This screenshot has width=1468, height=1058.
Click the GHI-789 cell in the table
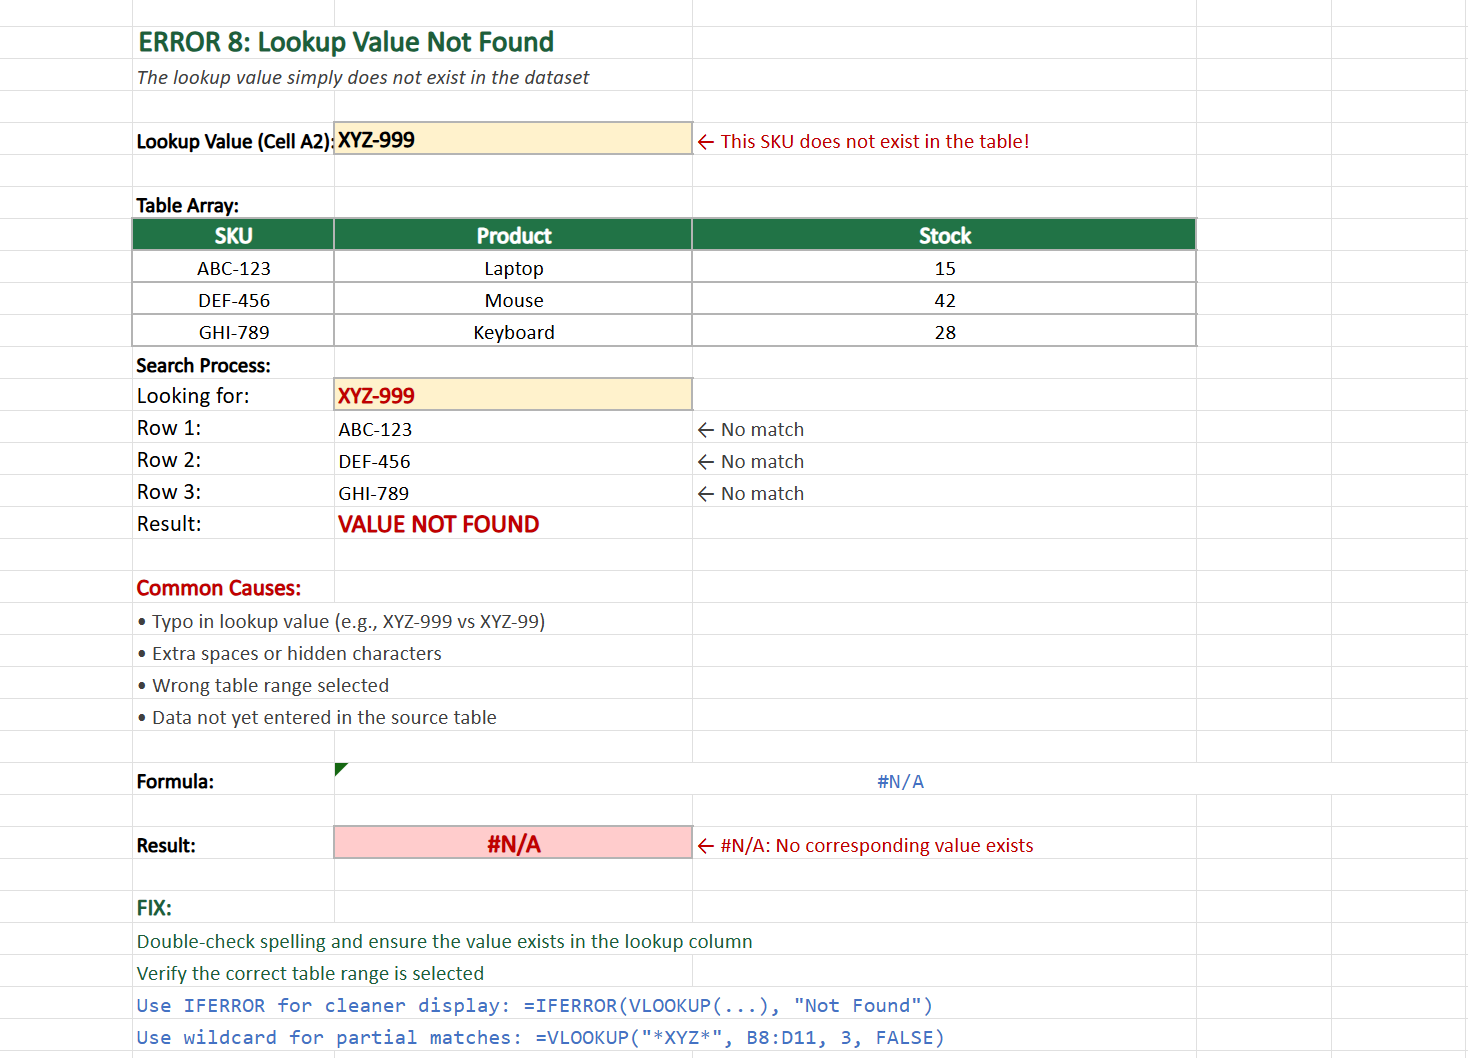(233, 332)
